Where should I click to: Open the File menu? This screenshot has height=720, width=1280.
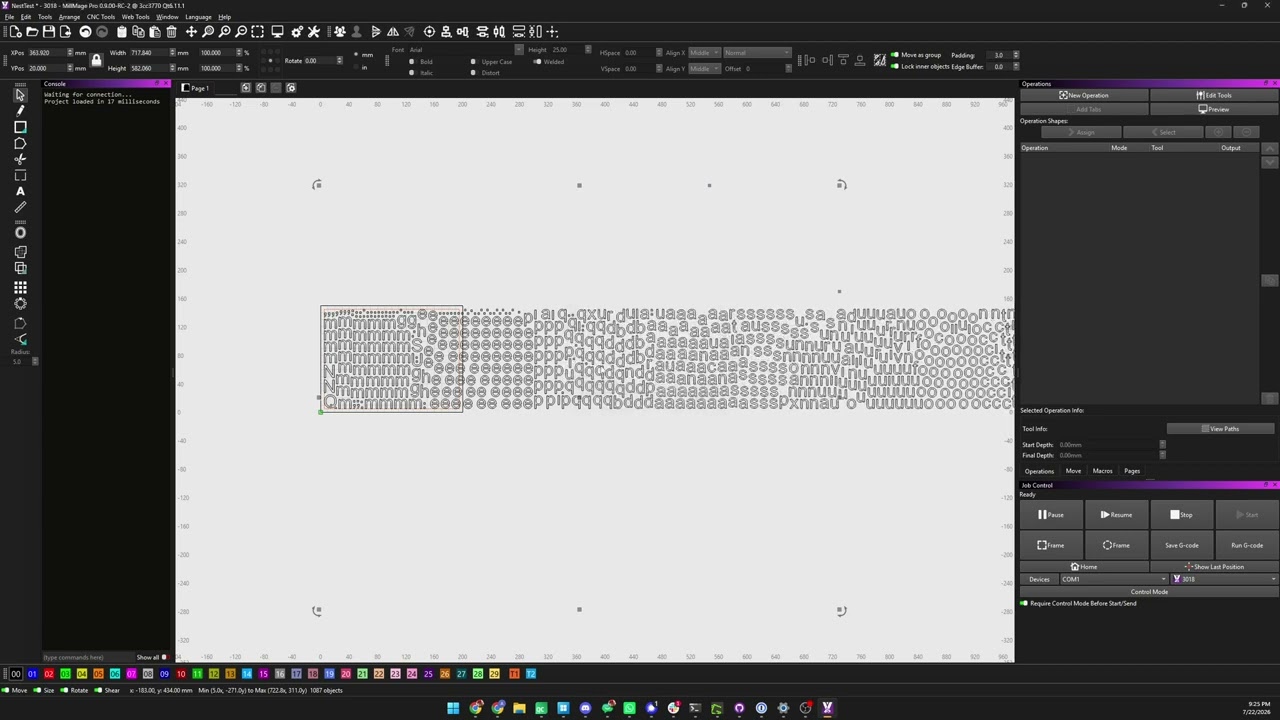9,17
